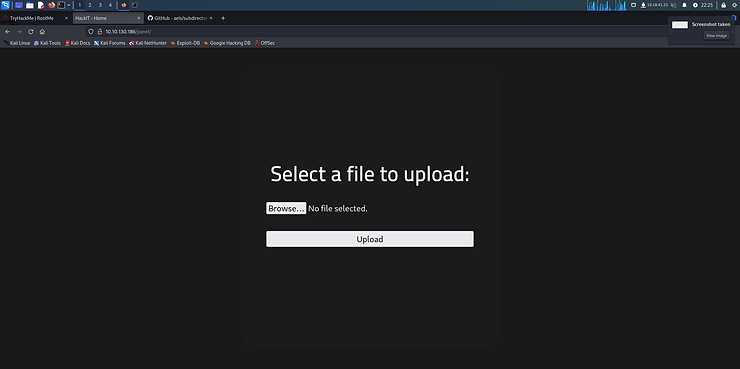
Task: Click the show desktop icon in the panel
Action: (19, 5)
